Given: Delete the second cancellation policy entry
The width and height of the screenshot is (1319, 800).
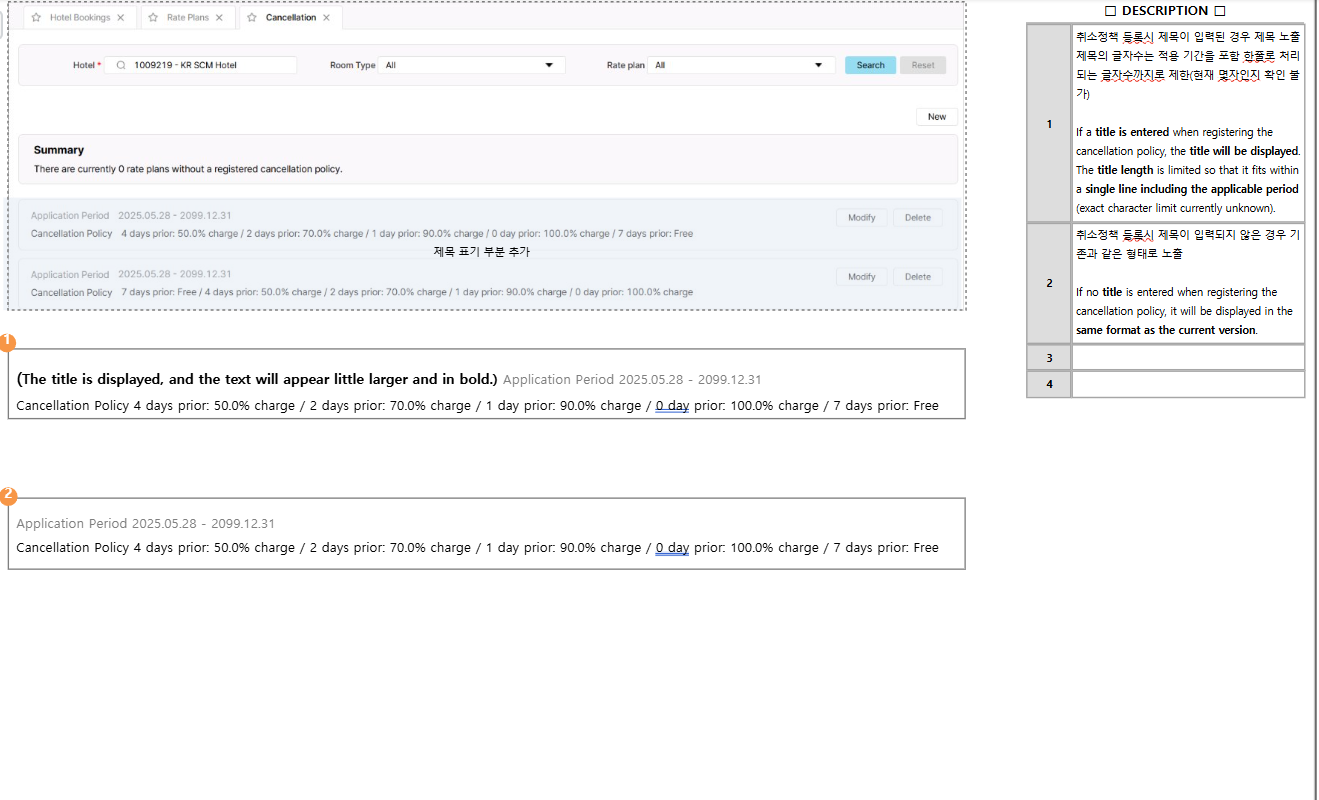Looking at the screenshot, I should tap(917, 277).
